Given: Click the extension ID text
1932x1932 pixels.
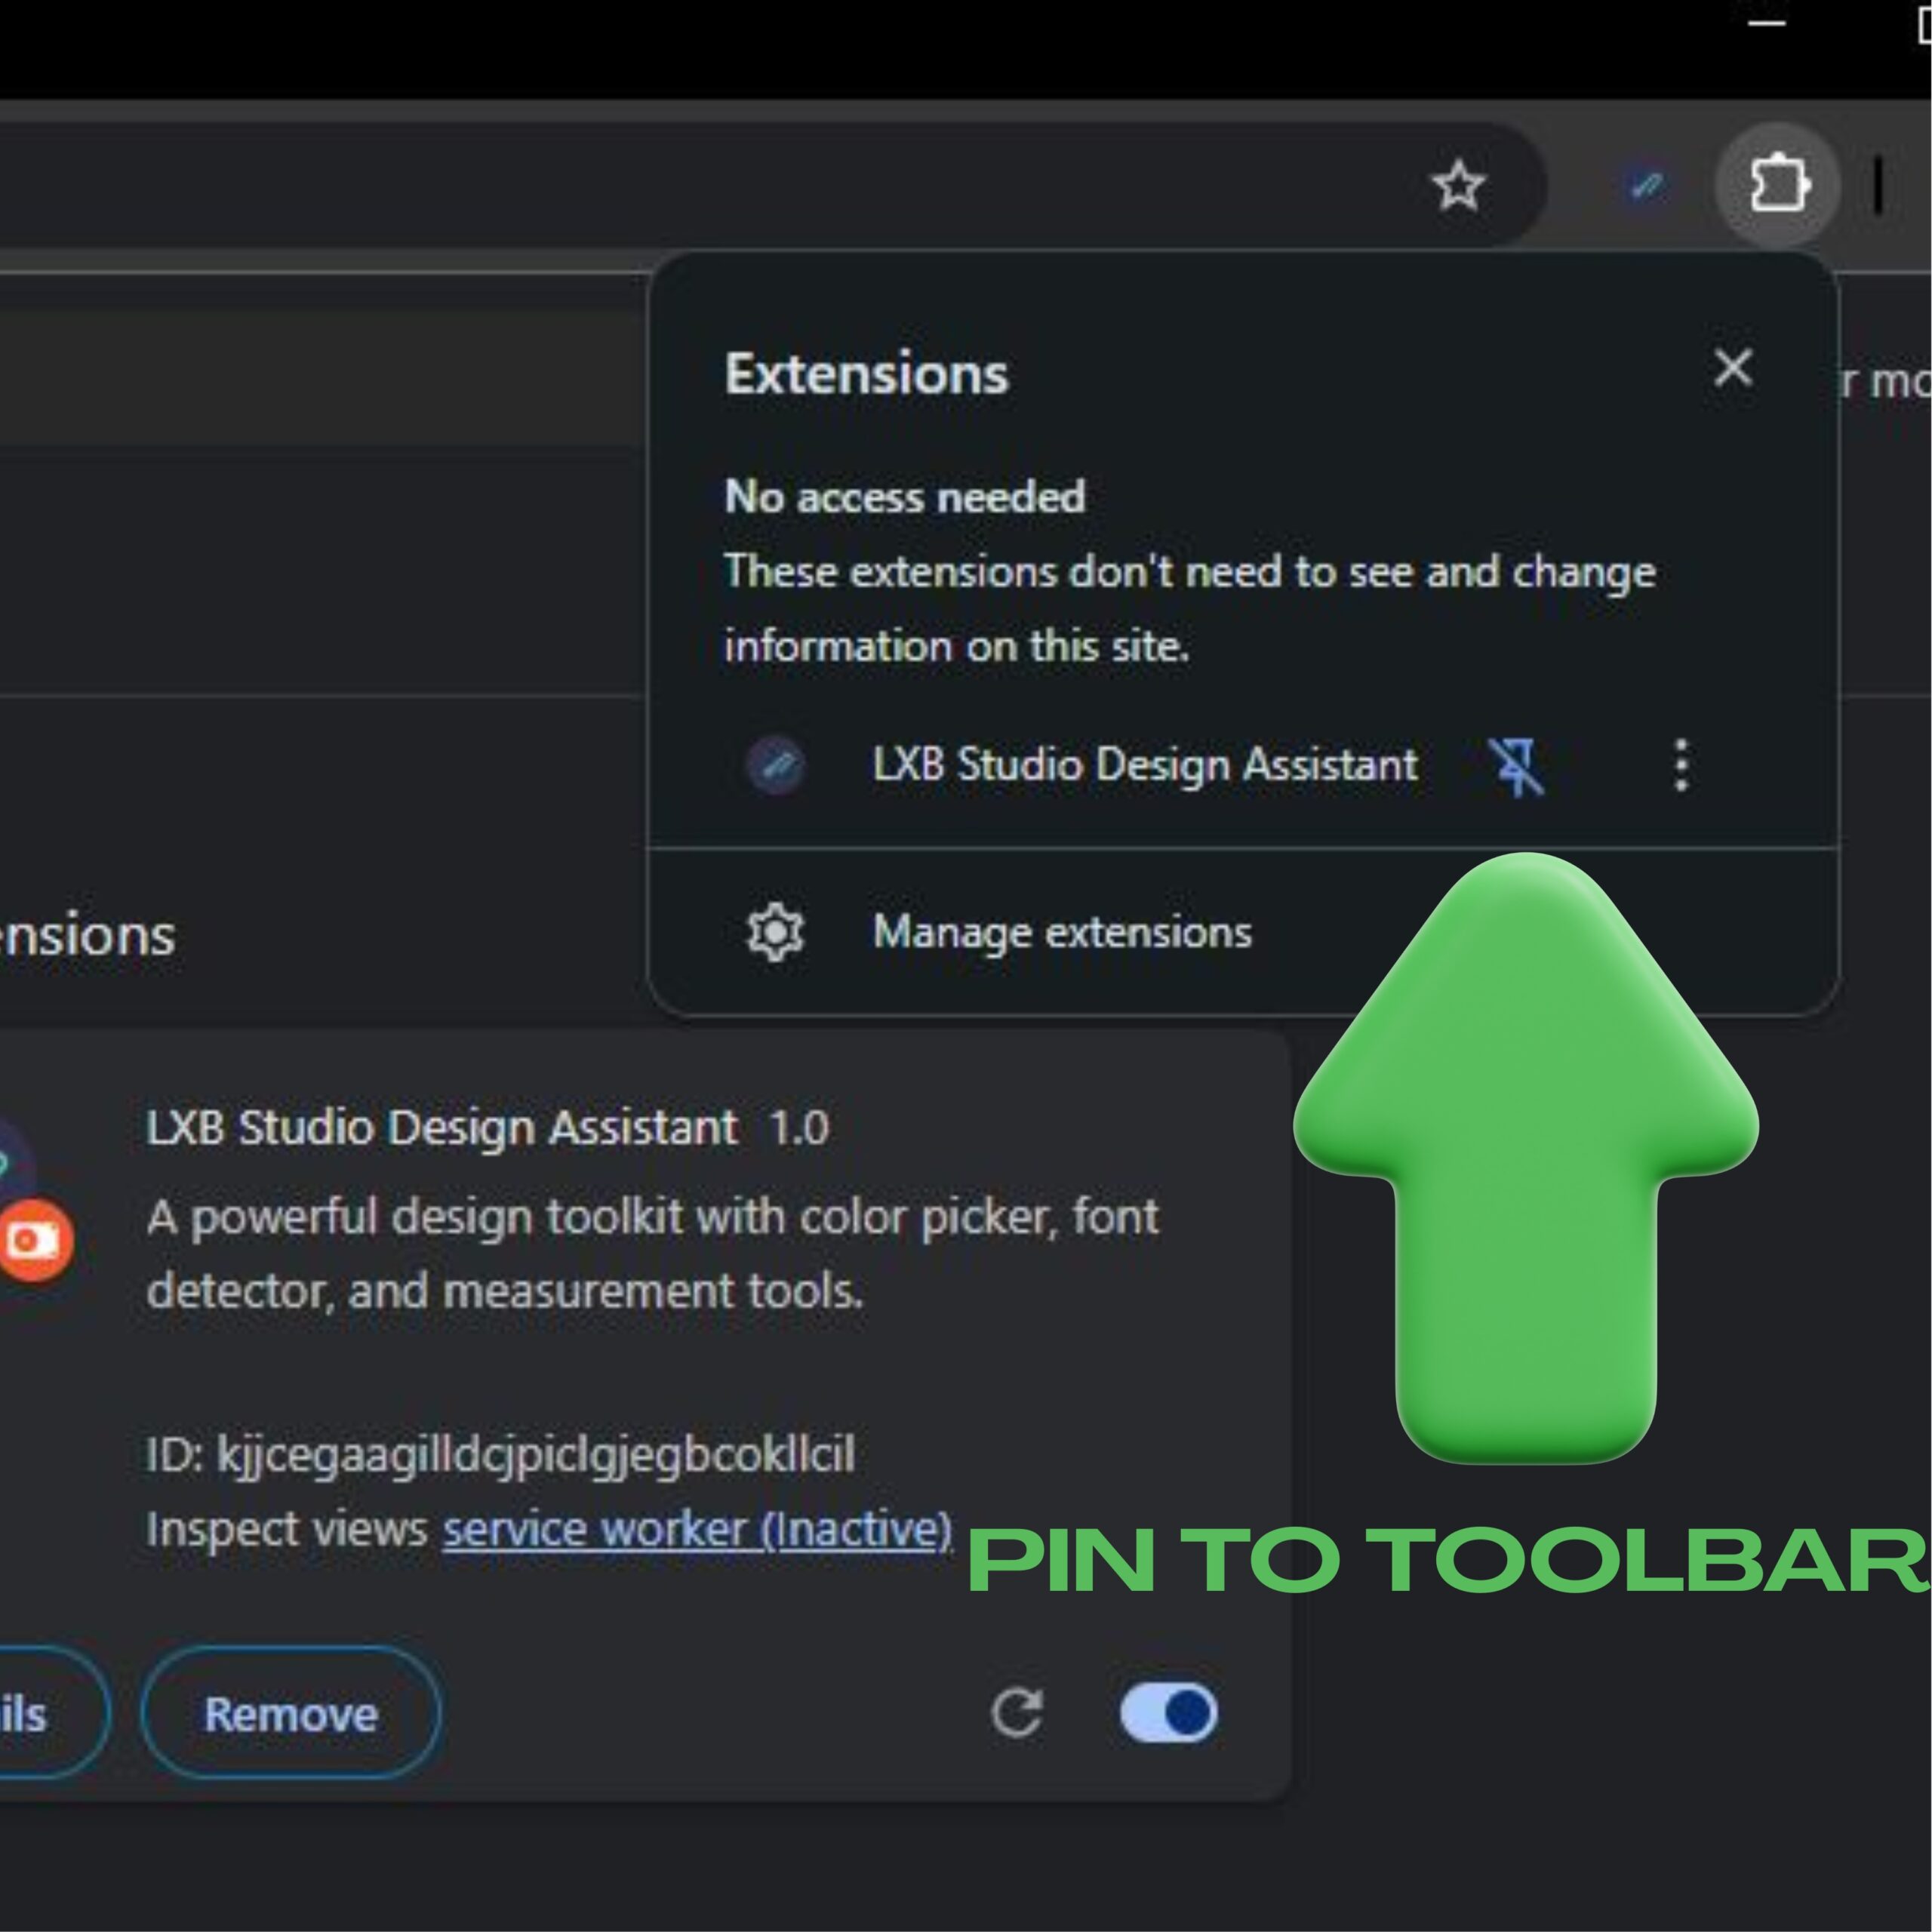Looking at the screenshot, I should coord(500,1454).
